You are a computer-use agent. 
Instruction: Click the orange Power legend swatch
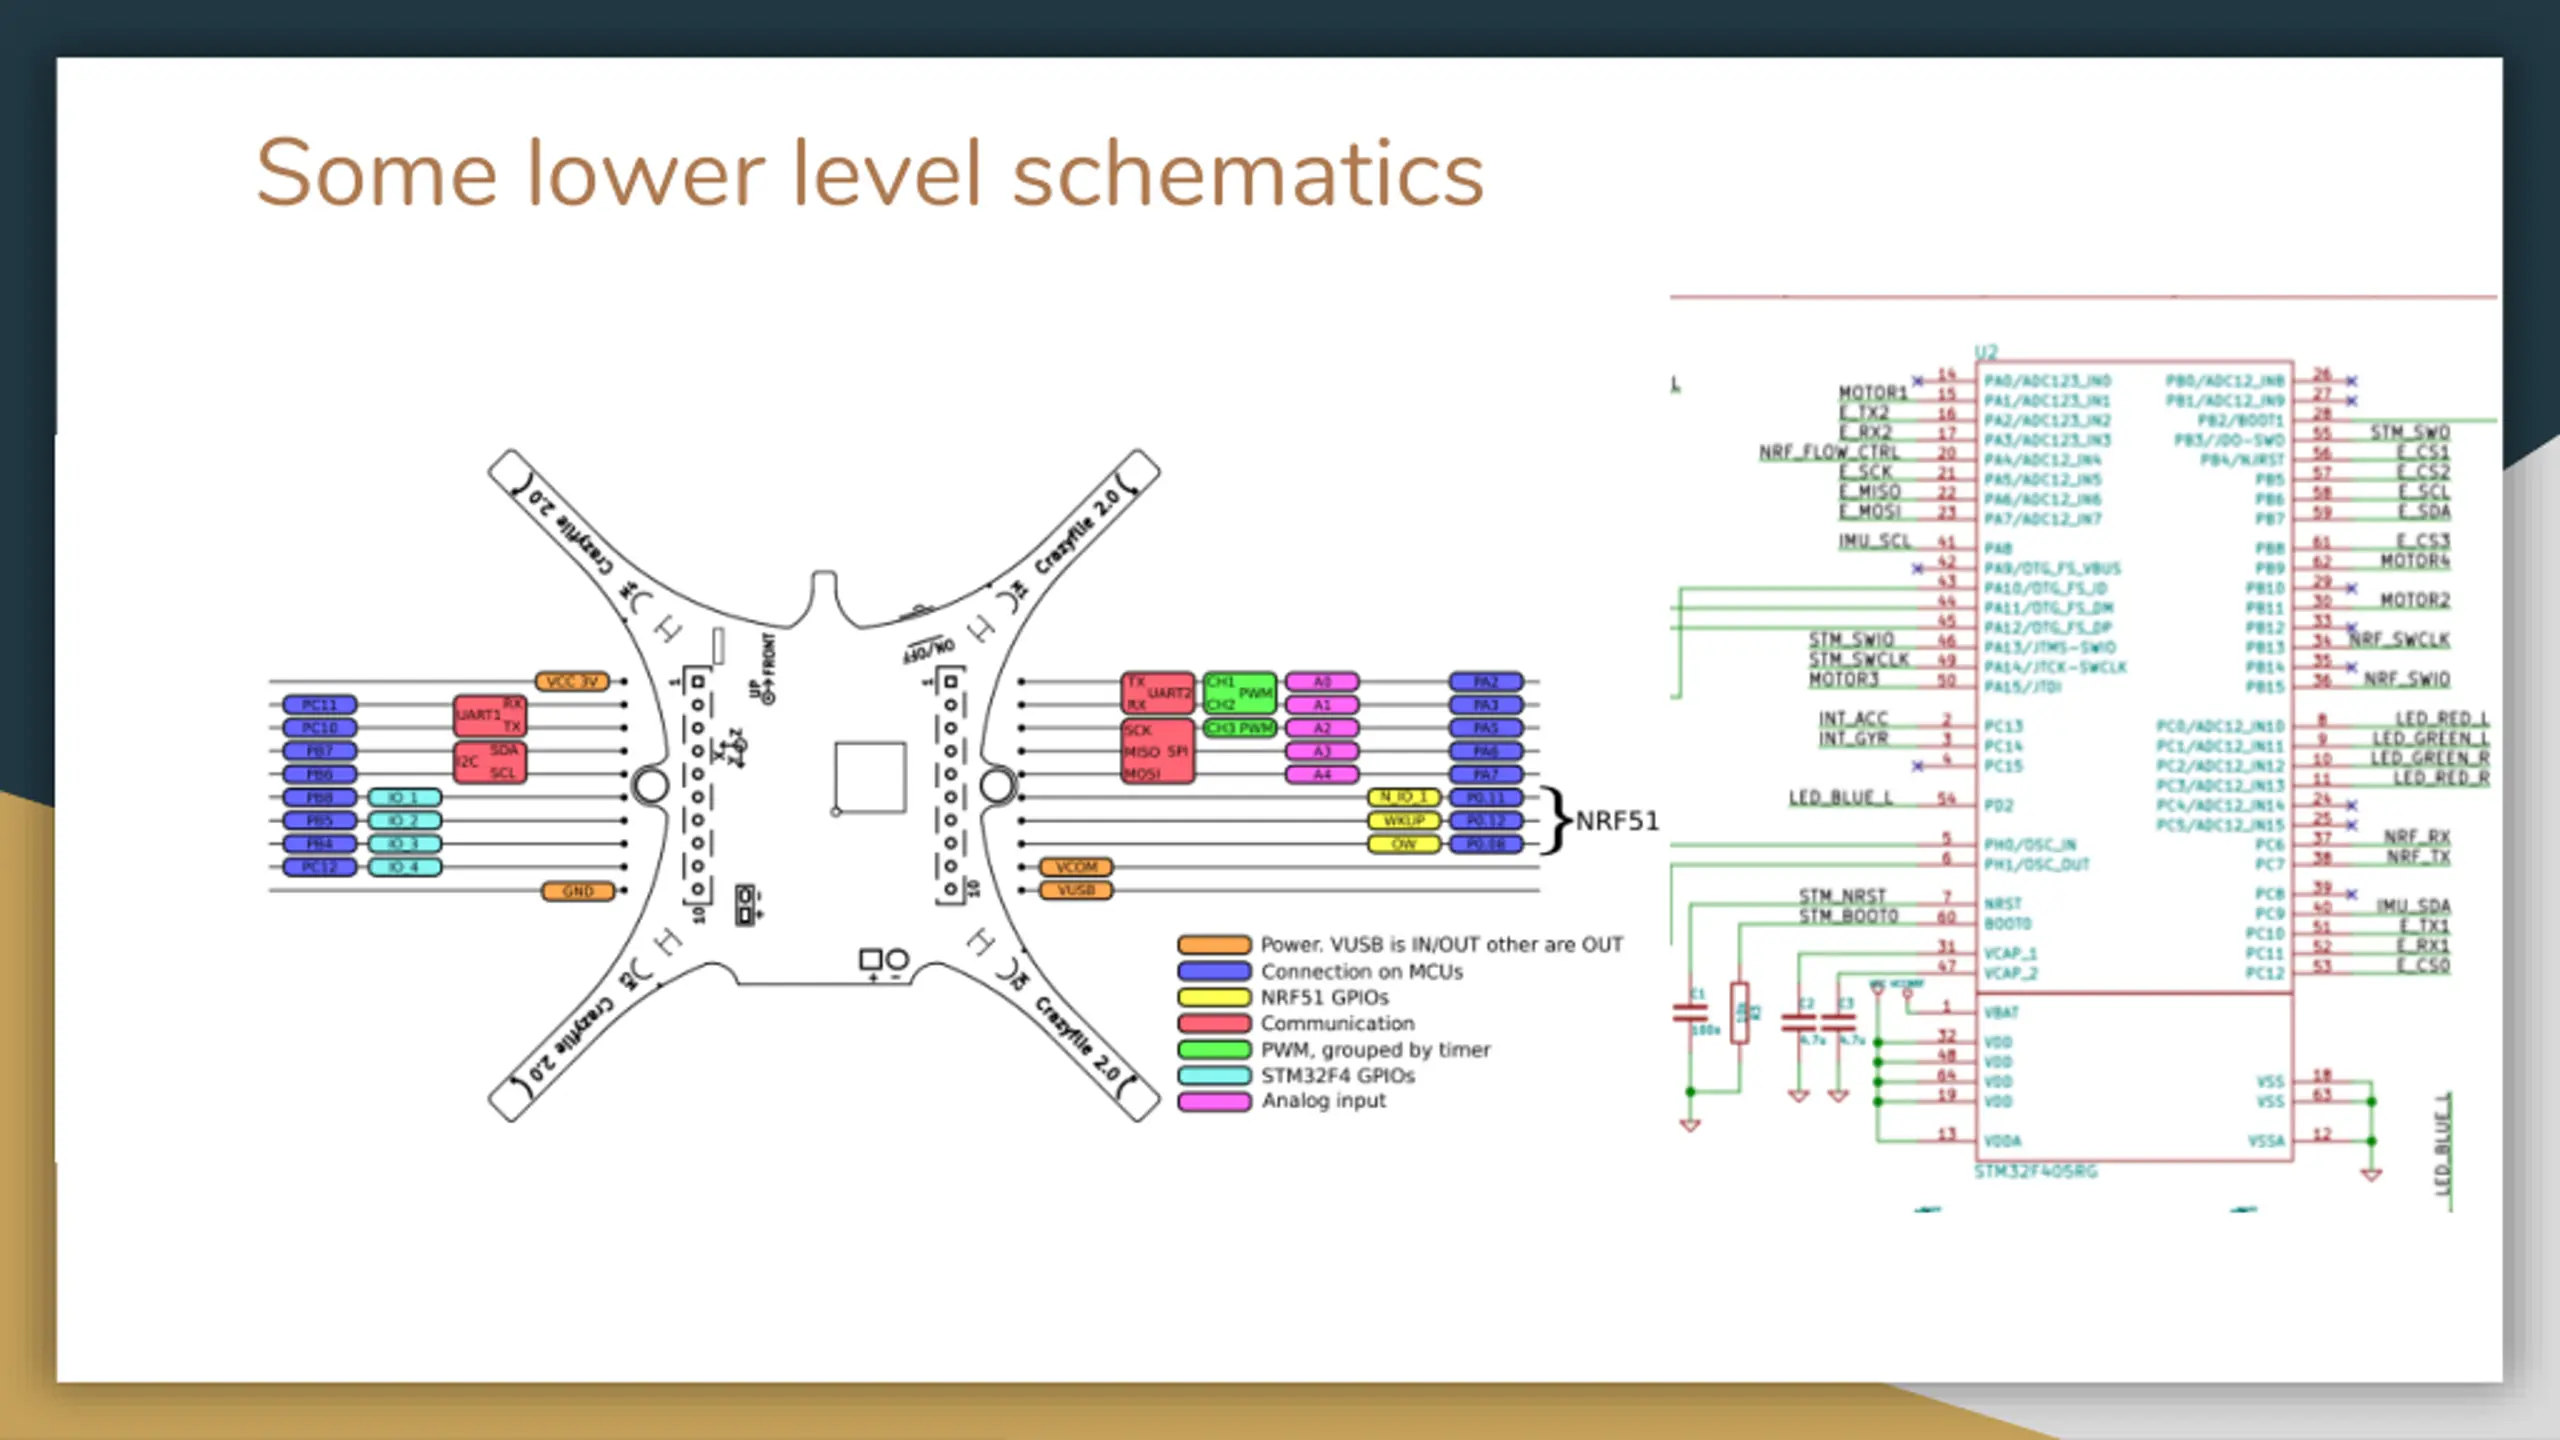tap(1215, 945)
